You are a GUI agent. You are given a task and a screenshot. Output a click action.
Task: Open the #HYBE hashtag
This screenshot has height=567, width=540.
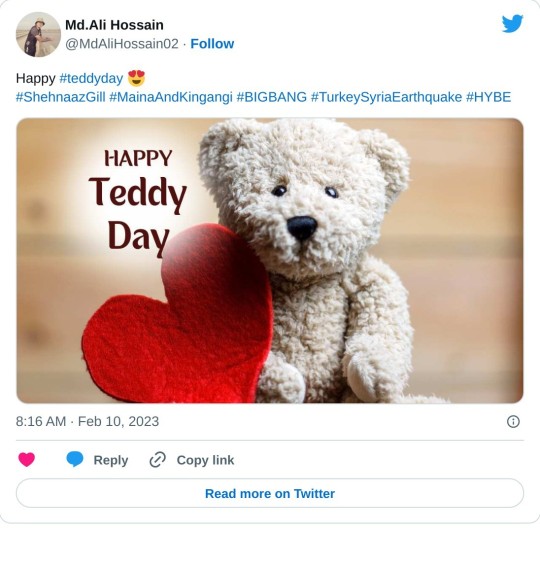(489, 97)
